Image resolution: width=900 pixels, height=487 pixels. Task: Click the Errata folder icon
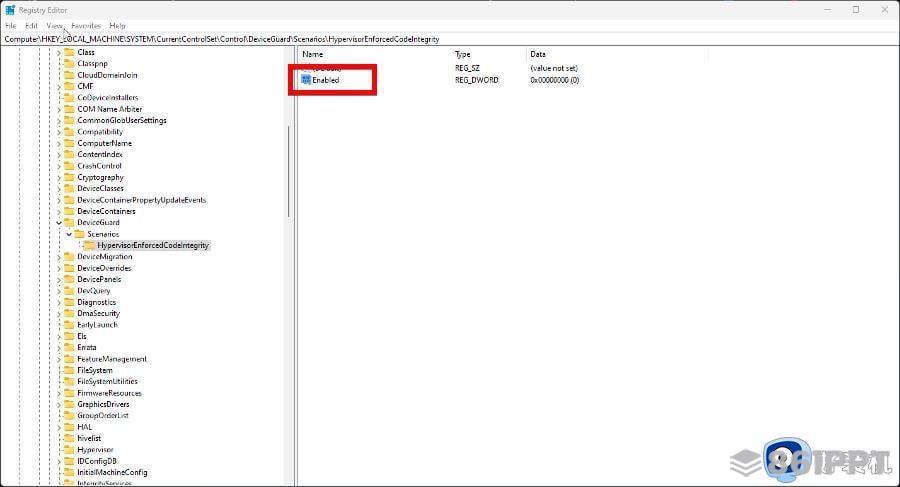(69, 347)
